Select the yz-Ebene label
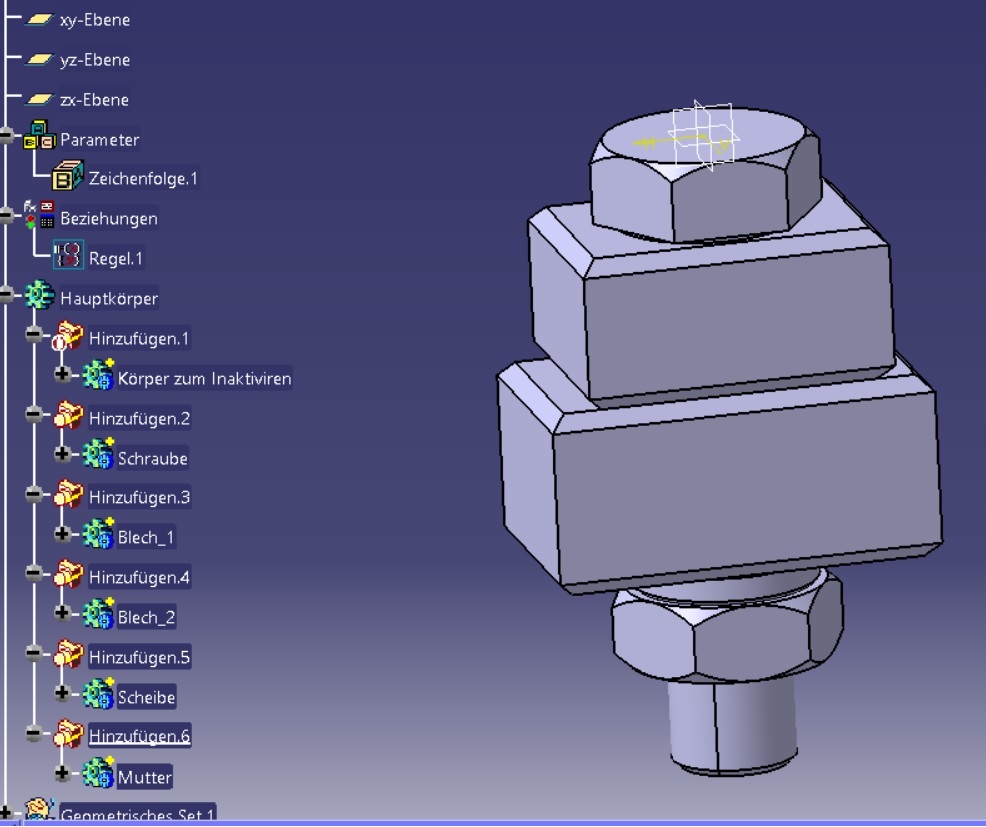 coord(95,60)
